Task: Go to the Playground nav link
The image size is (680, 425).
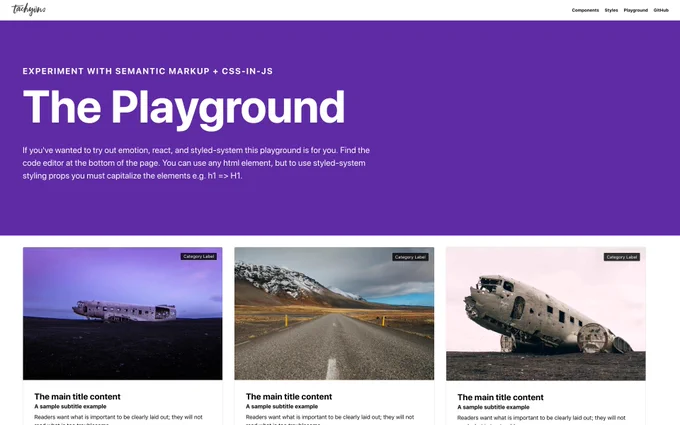Action: pyautogui.click(x=635, y=10)
